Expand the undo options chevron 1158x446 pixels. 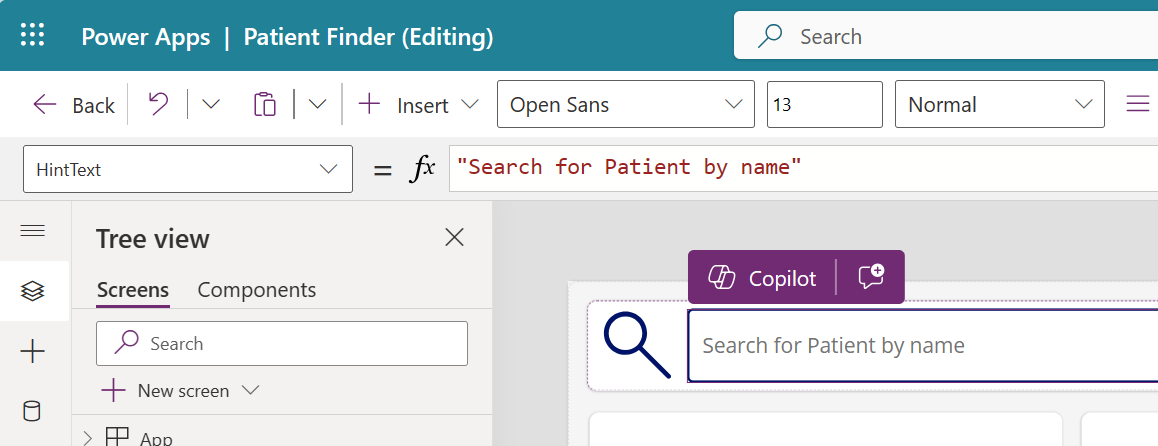click(x=211, y=104)
